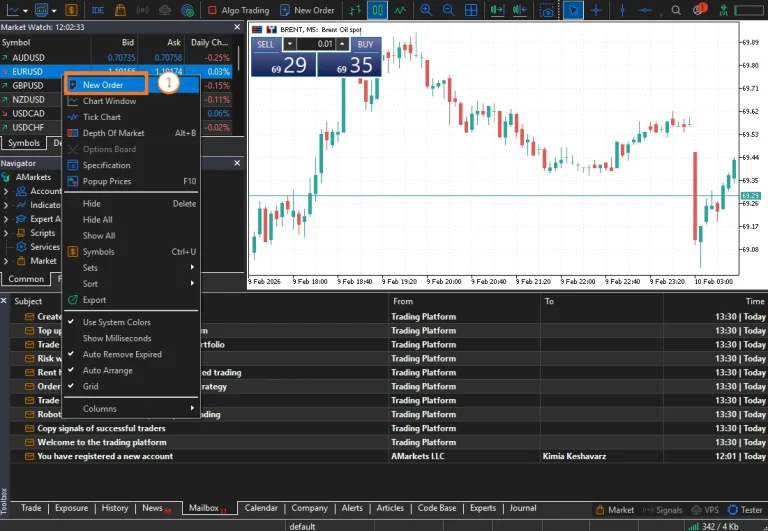Open indicators dropdown arrow in toolbar

(x=54, y=10)
